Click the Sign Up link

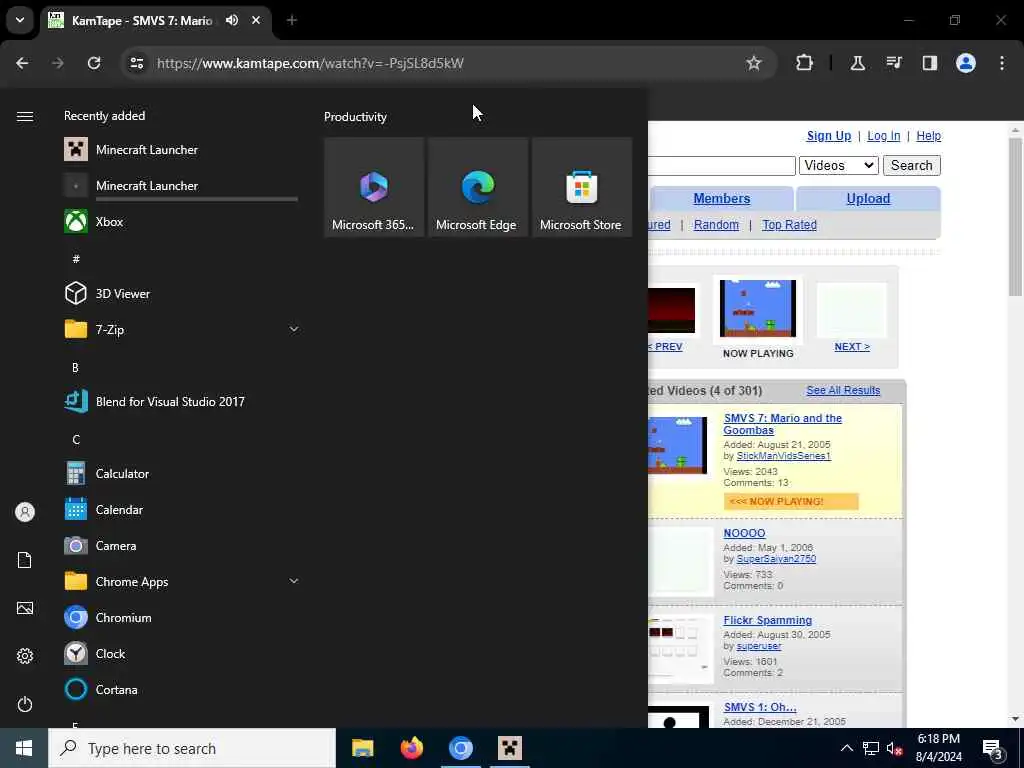click(x=829, y=136)
